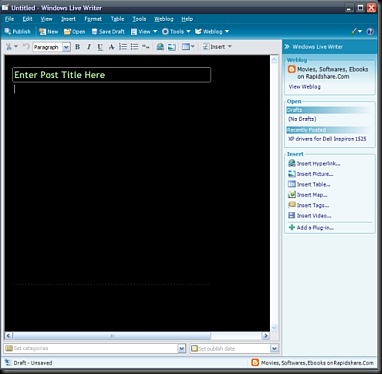Click Insert Video in the sidebar
Viewport: 382px width, 374px height.
pos(314,216)
